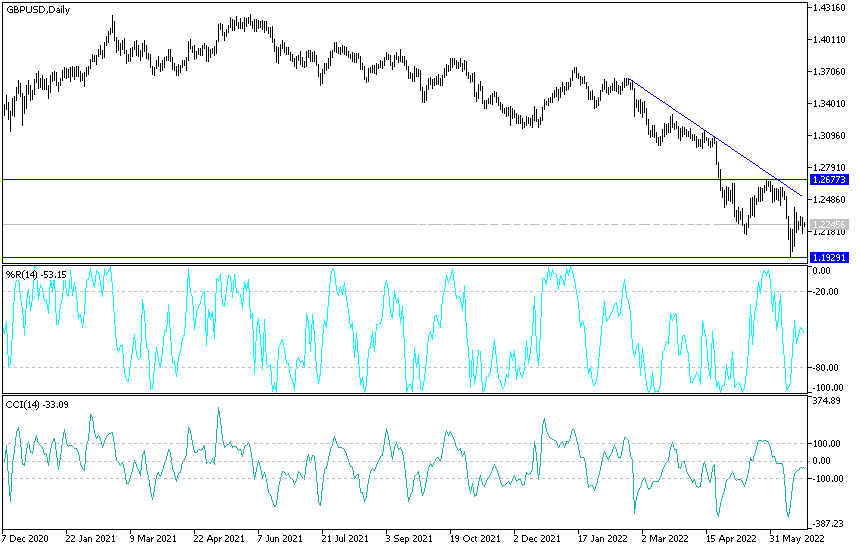Click the 2 Dec 2021 date label
The image size is (860, 550).
537,539
